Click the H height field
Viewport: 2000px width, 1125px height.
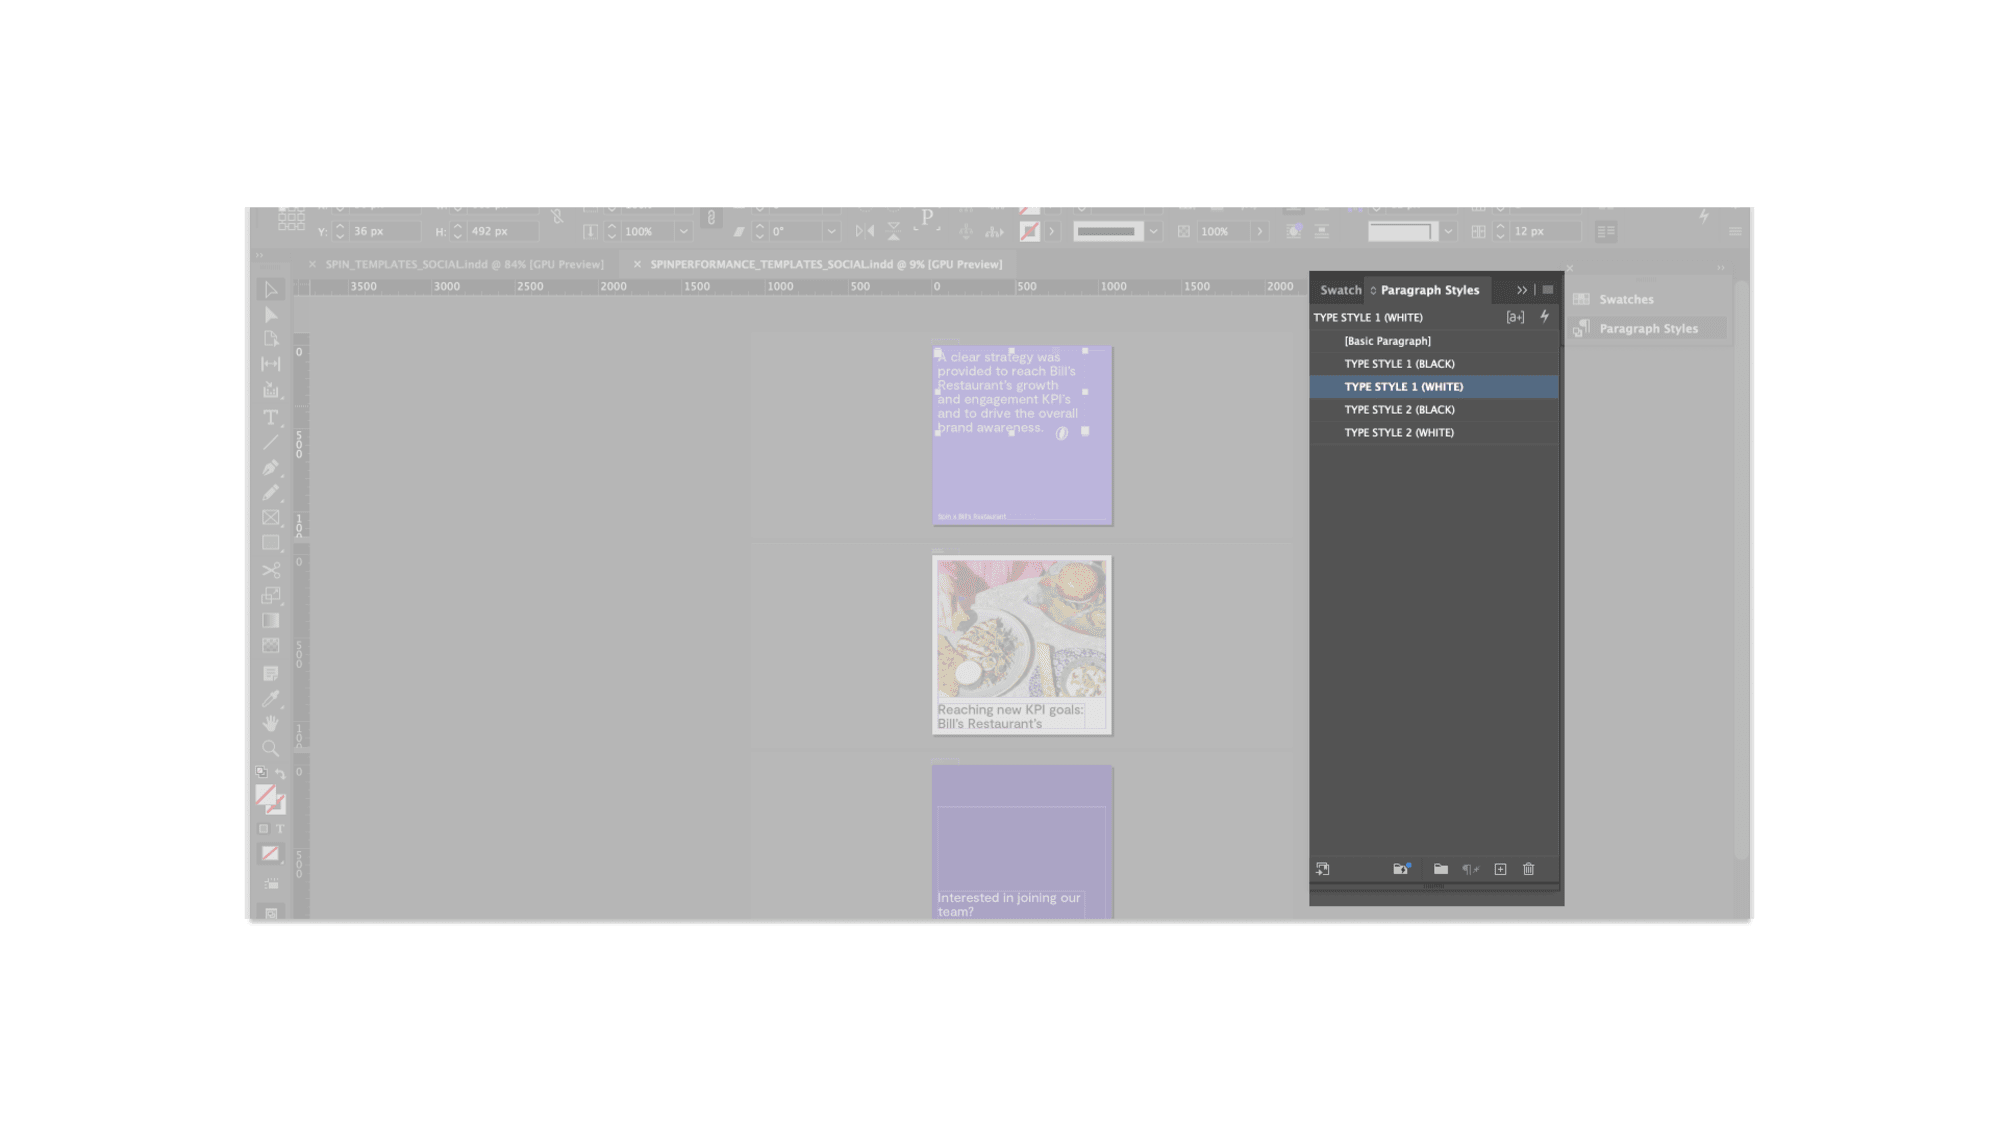[503, 232]
